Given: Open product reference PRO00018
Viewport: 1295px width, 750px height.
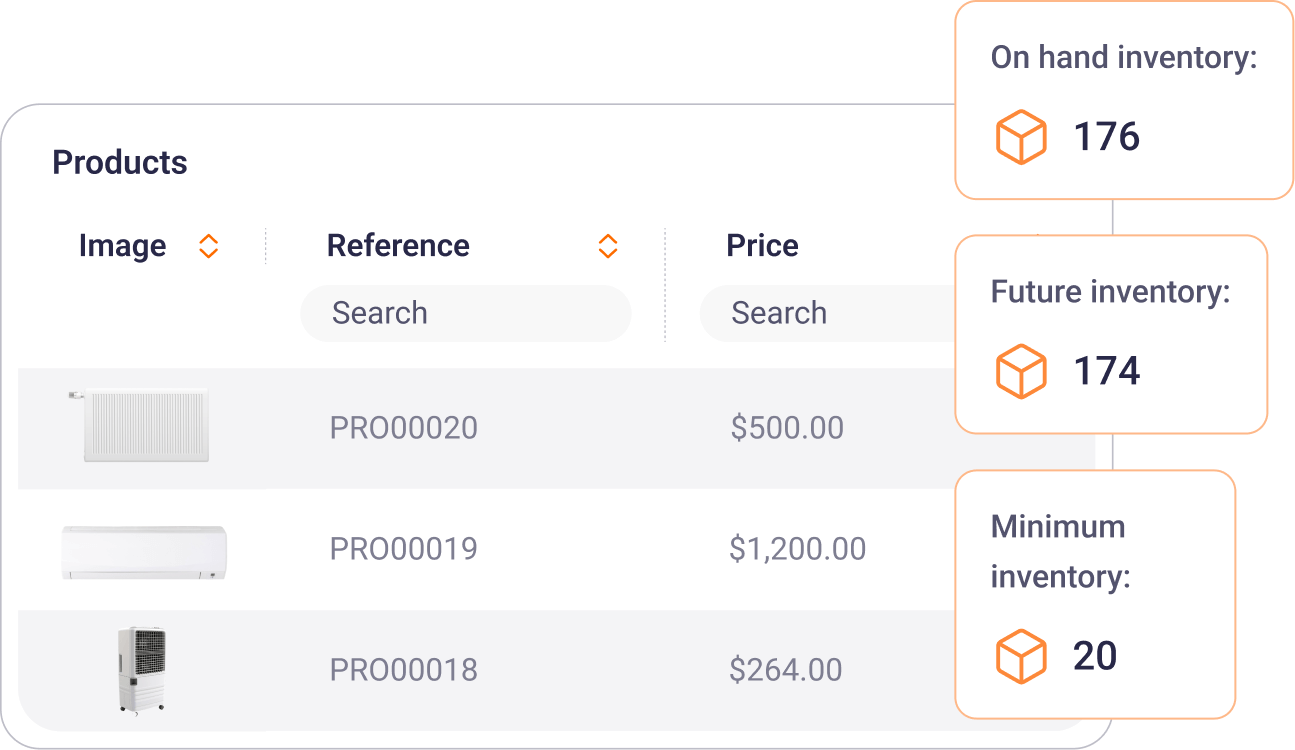Looking at the screenshot, I should click(404, 670).
